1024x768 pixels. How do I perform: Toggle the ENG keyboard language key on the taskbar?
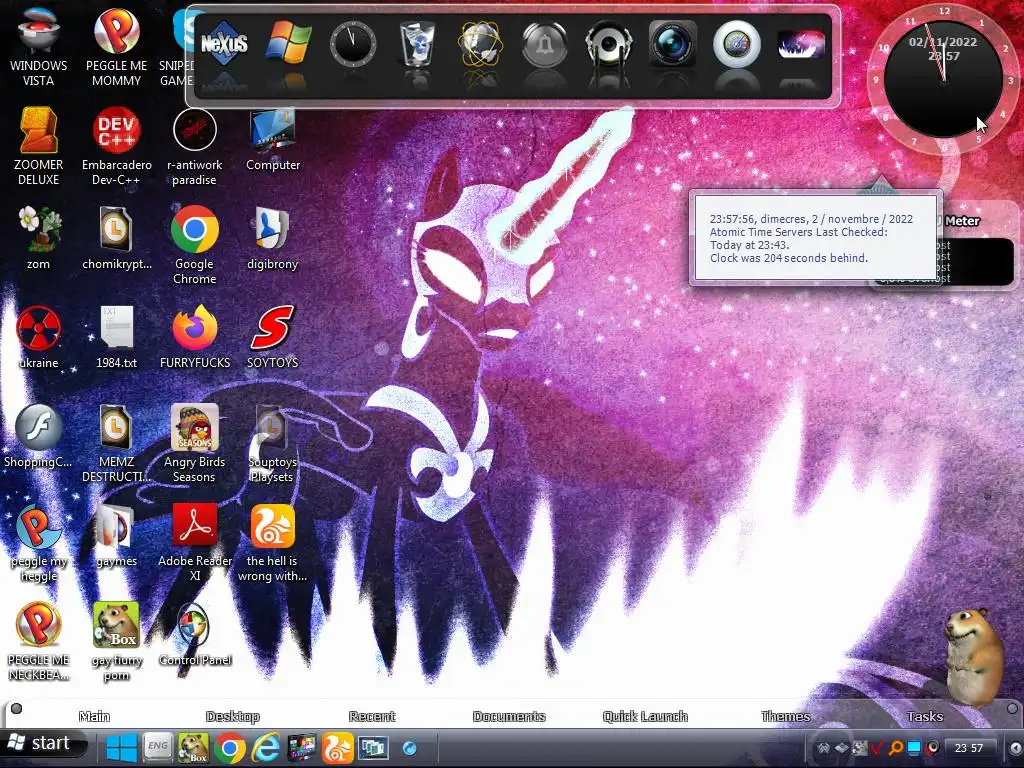point(157,748)
